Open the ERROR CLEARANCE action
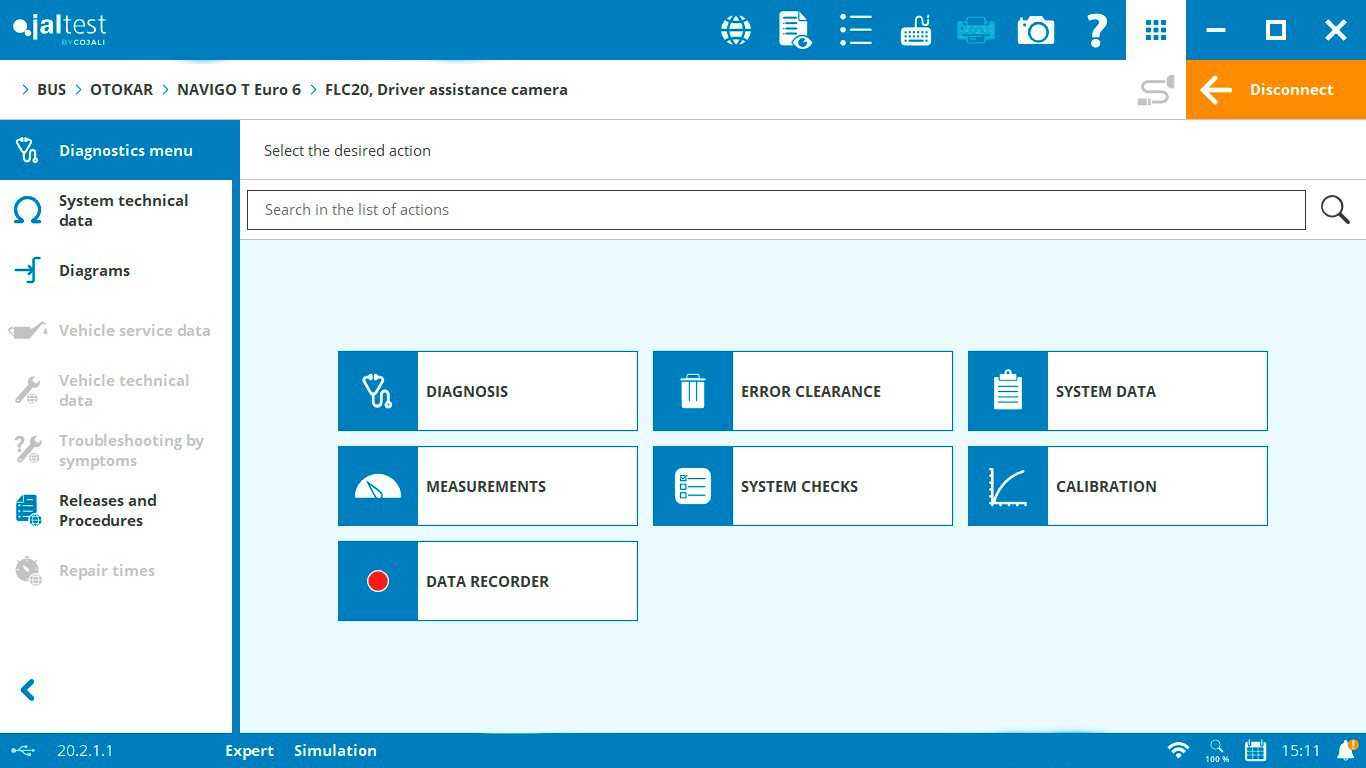Screen dimensions: 1366x768 click(802, 391)
